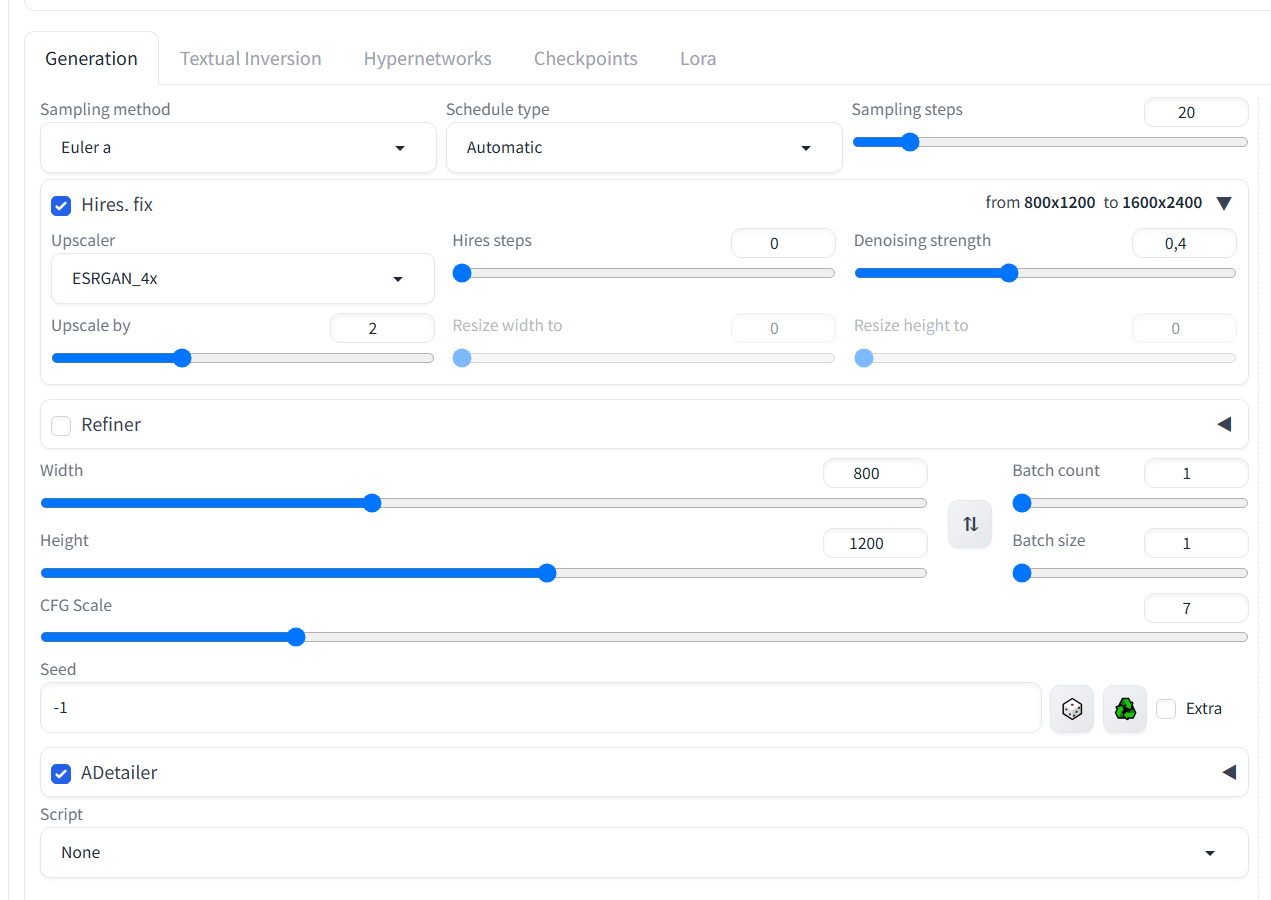Check the Extra seed checkbox
This screenshot has height=900, width=1271.
[1166, 709]
